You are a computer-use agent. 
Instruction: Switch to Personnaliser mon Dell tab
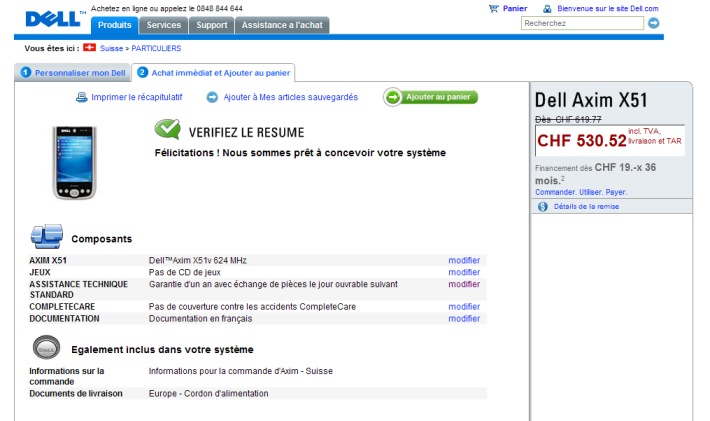[x=73, y=73]
